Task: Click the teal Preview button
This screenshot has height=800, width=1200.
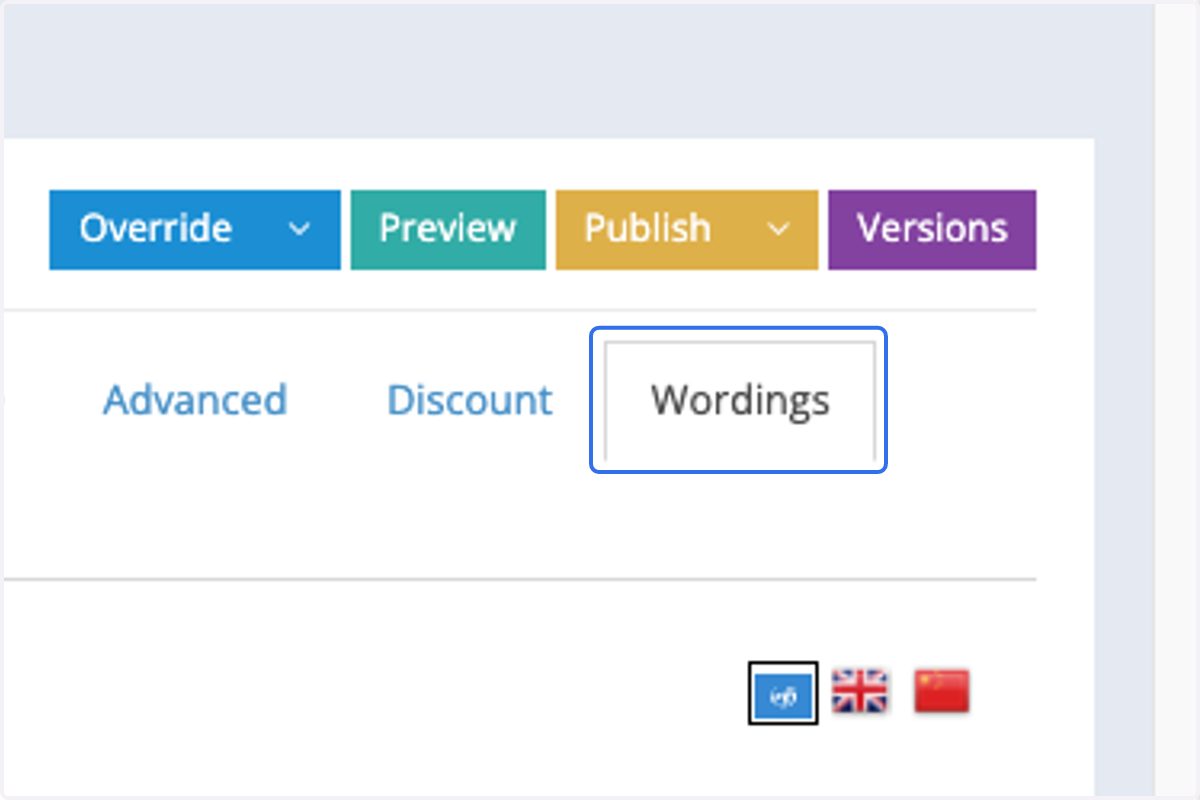Action: click(x=448, y=230)
